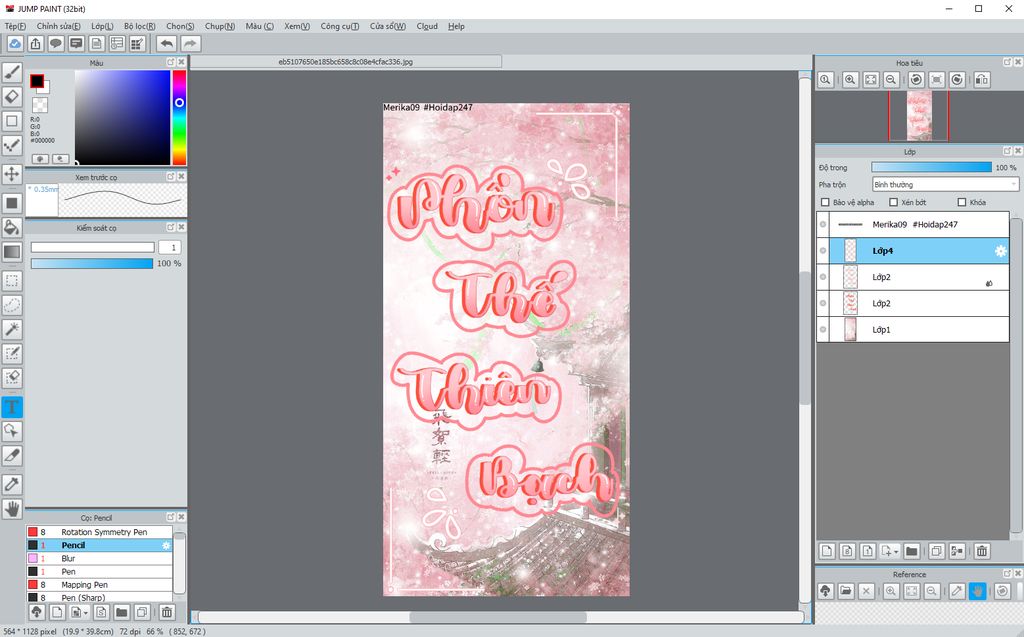Duplicate layer icon in layer panel
The width and height of the screenshot is (1024, 637).
pos(936,551)
